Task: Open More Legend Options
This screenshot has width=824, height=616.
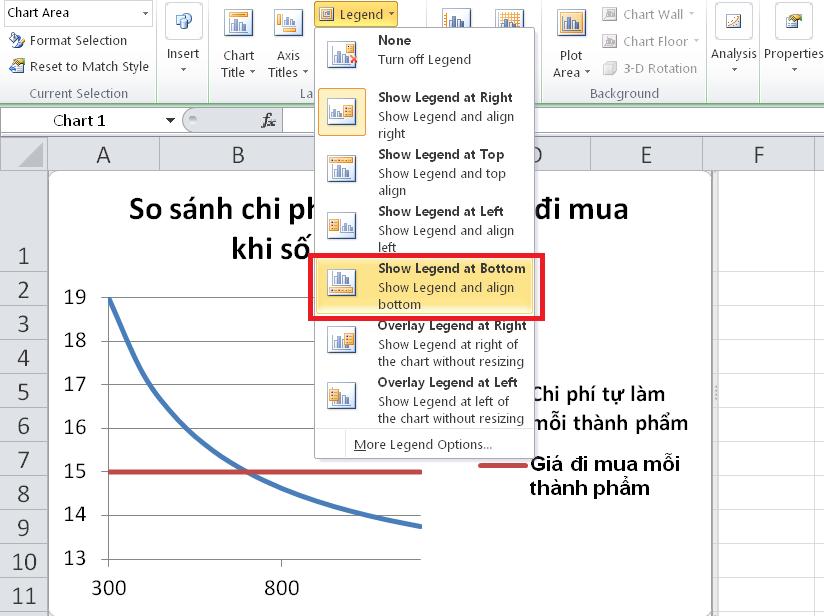Action: tap(420, 444)
